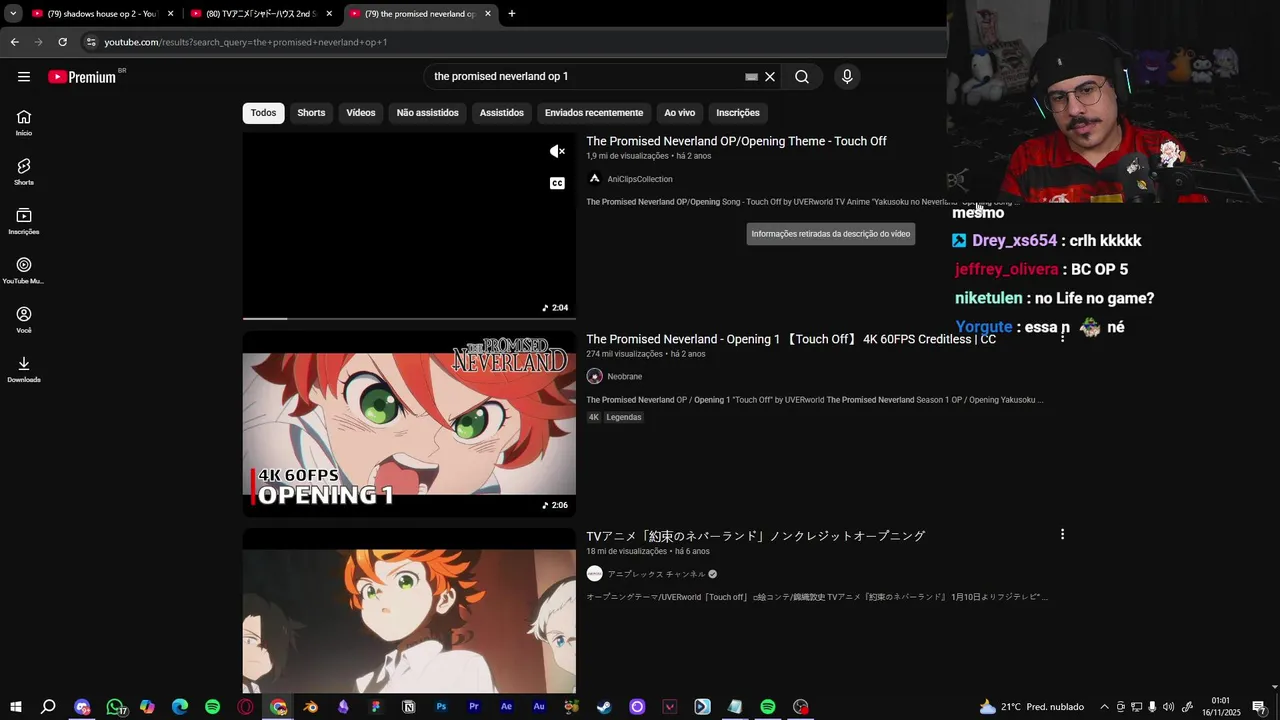Select Enviados recentemente filter chip
This screenshot has height=720, width=1280.
click(x=594, y=113)
